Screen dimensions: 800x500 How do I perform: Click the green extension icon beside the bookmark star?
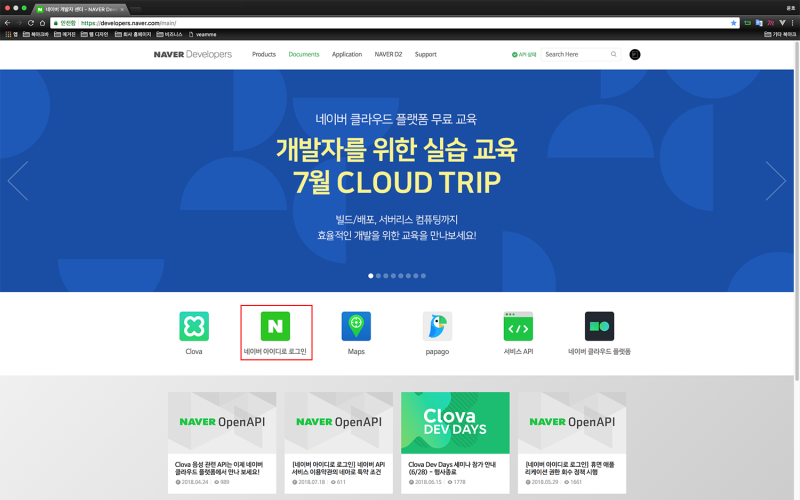click(x=747, y=23)
